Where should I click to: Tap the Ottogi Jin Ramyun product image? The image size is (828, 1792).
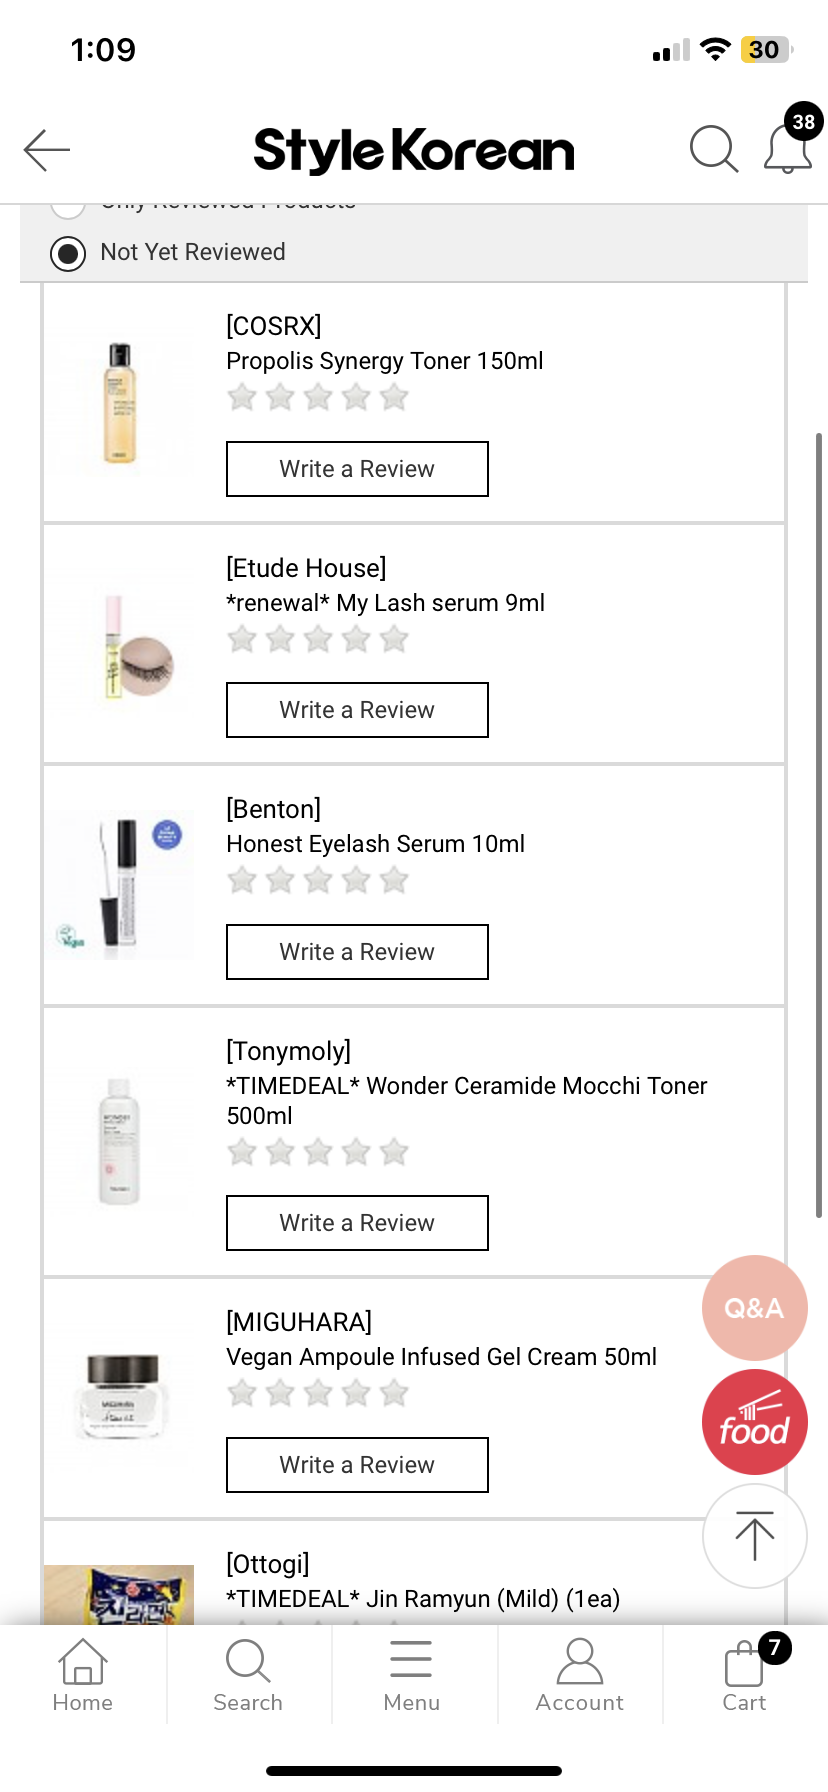(x=119, y=1594)
